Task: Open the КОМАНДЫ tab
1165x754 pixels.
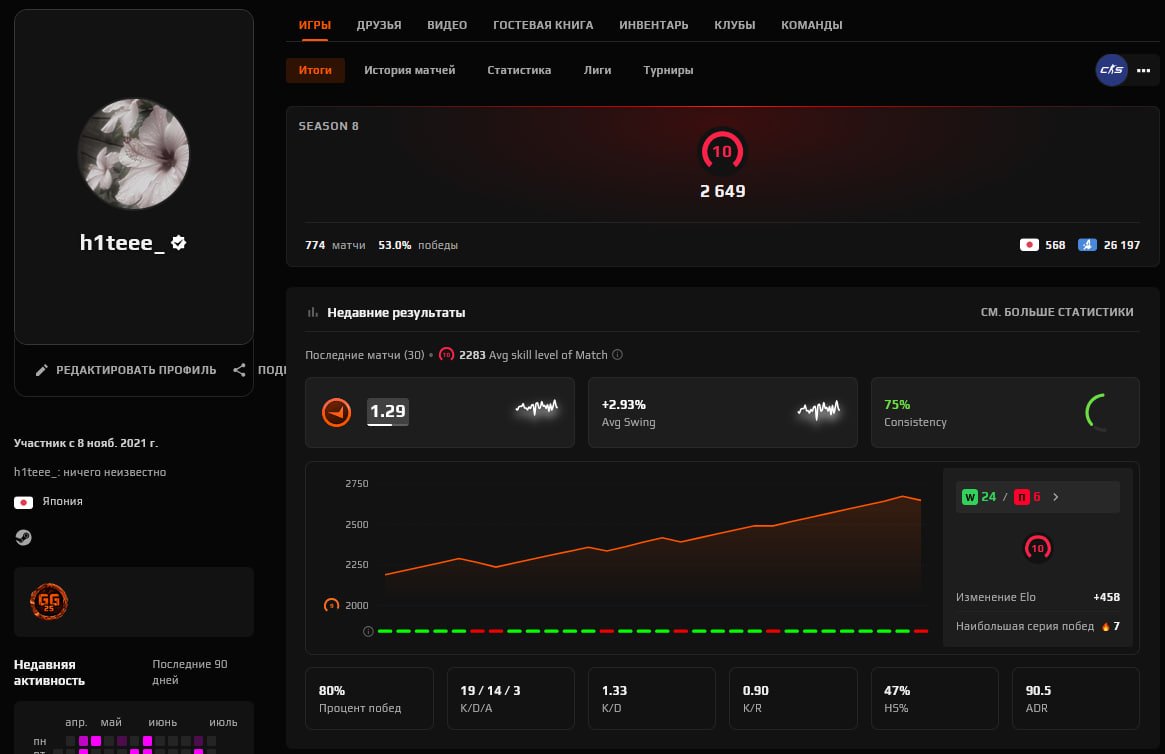Action: 811,25
